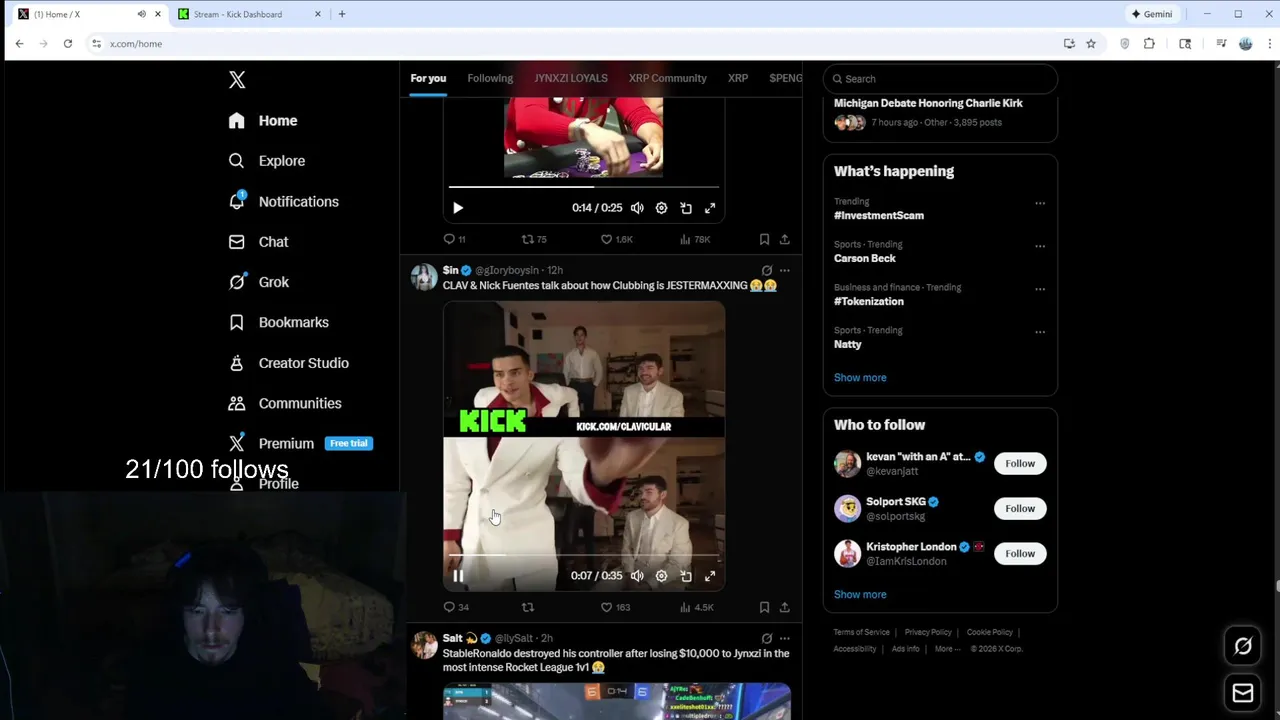Open Sin's profile avatar
The height and width of the screenshot is (720, 1280).
tap(424, 277)
